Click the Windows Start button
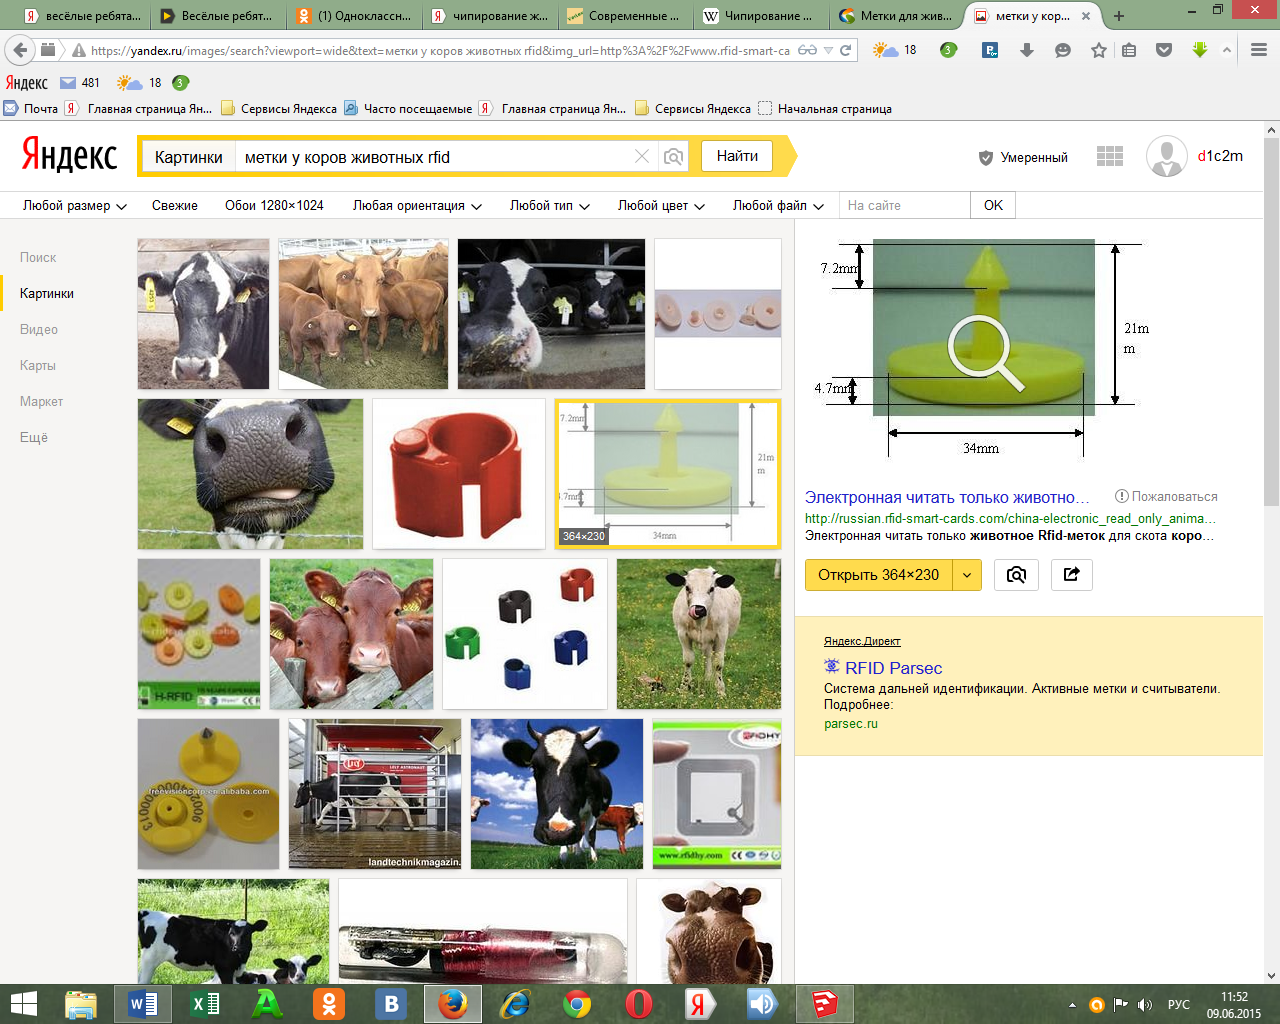This screenshot has height=1024, width=1280. [23, 1004]
